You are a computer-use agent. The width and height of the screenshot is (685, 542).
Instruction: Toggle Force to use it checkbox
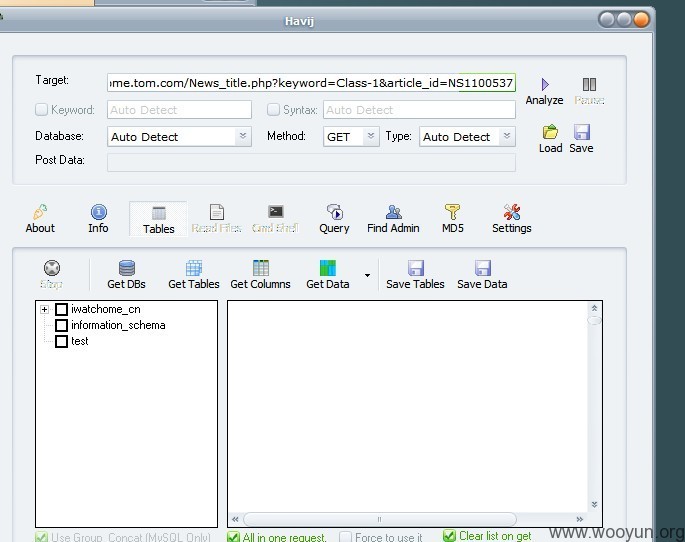point(345,537)
